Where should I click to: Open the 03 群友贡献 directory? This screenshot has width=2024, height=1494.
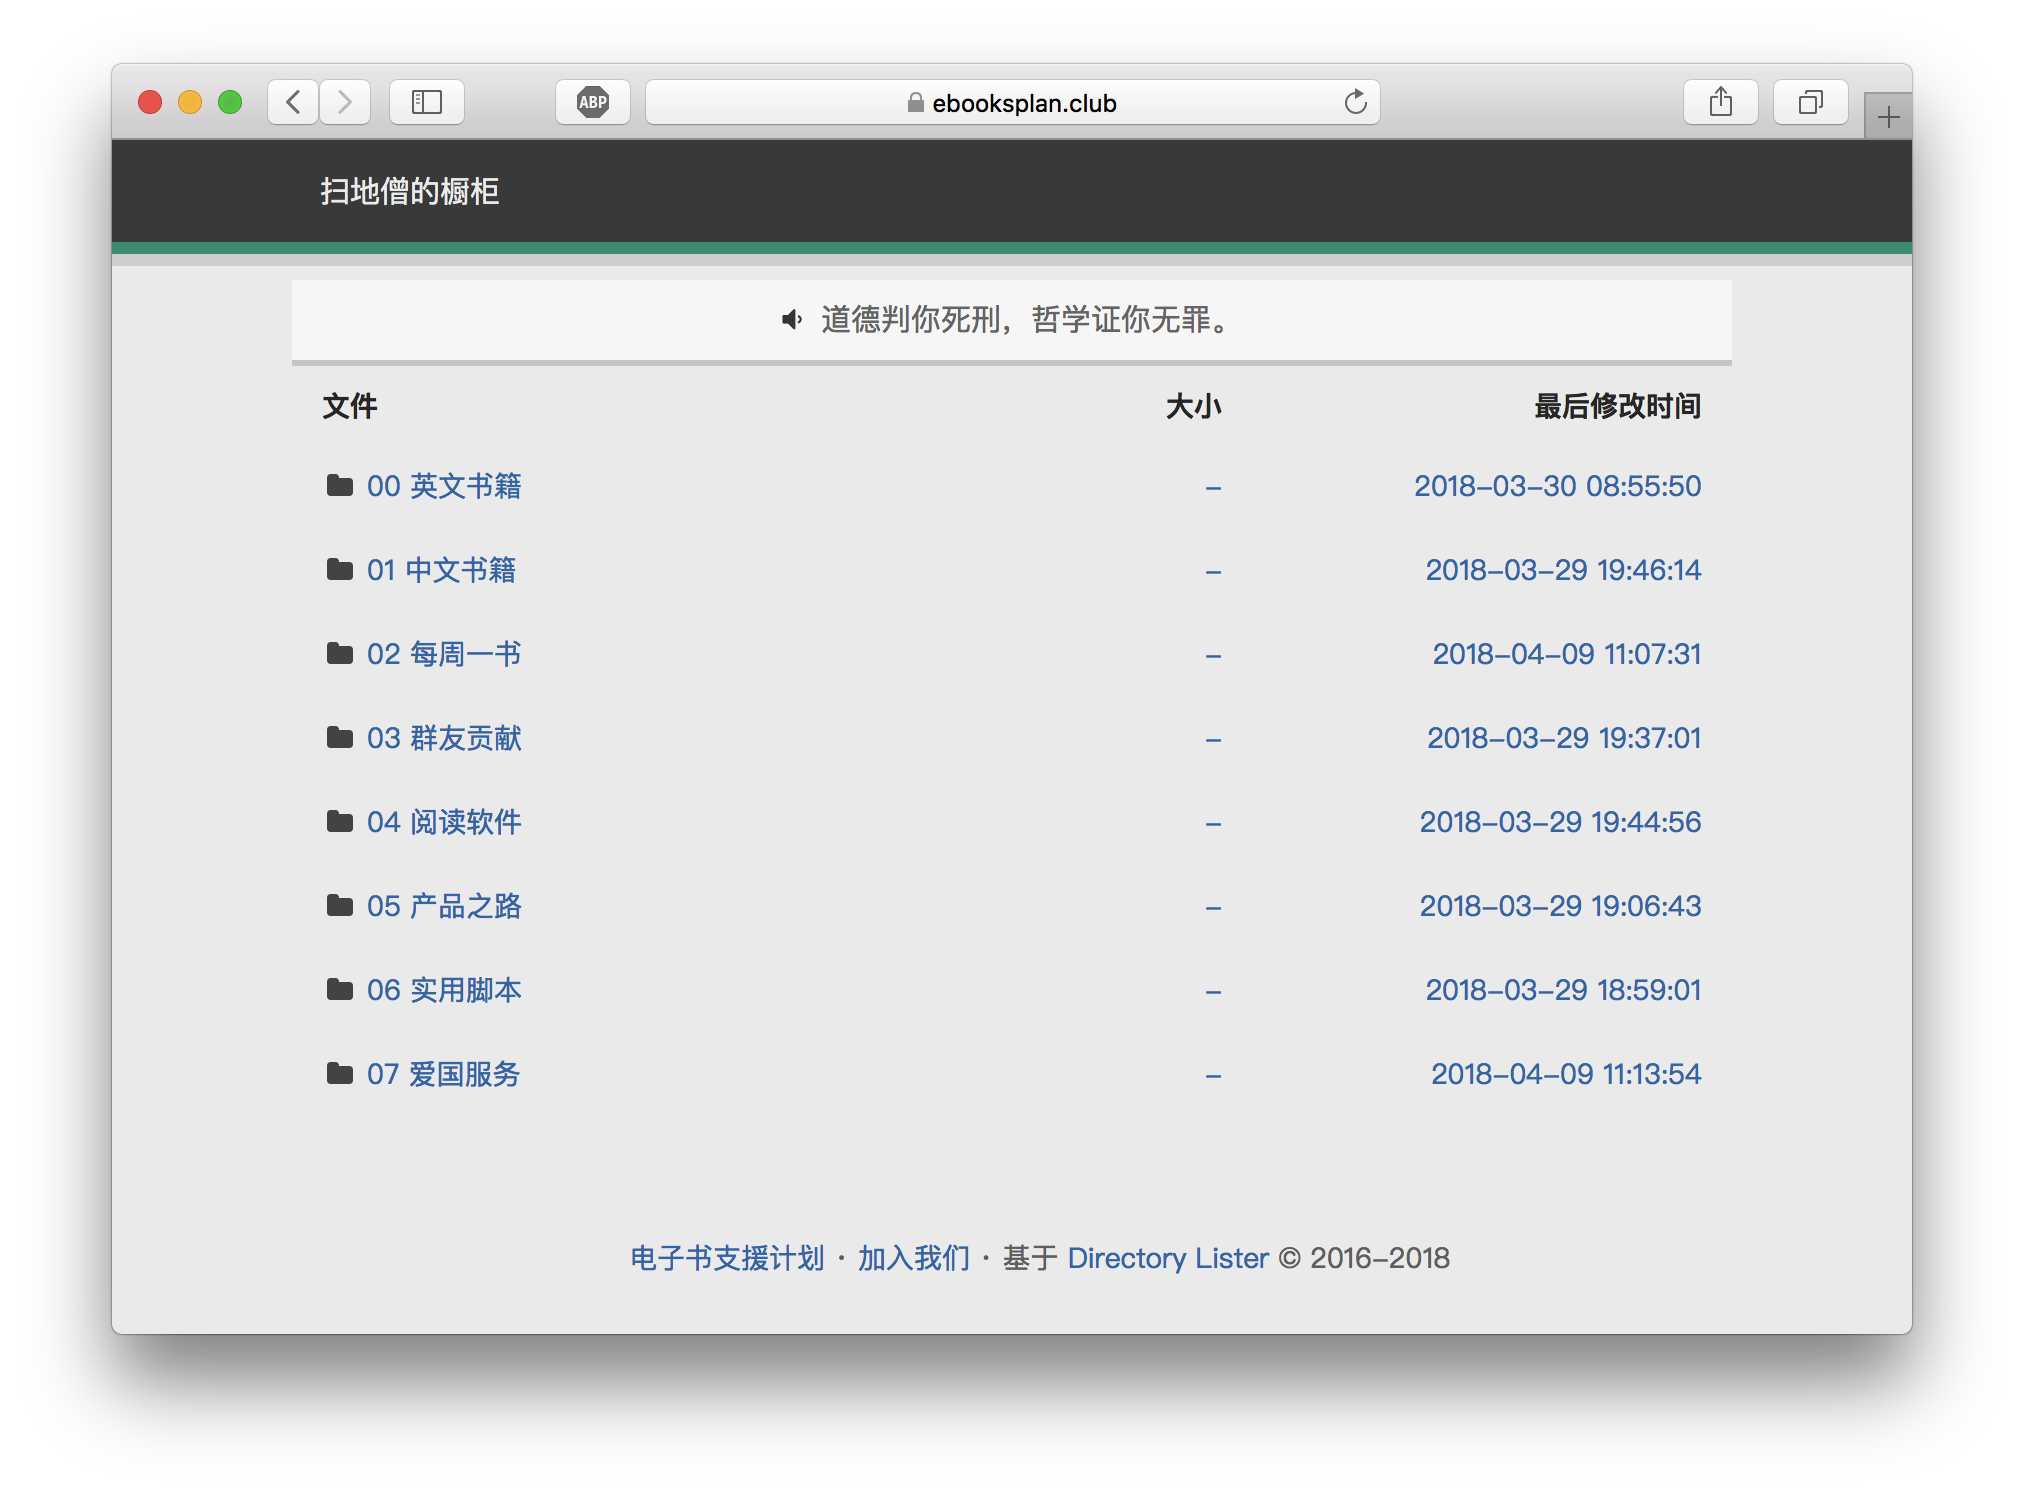click(x=444, y=738)
